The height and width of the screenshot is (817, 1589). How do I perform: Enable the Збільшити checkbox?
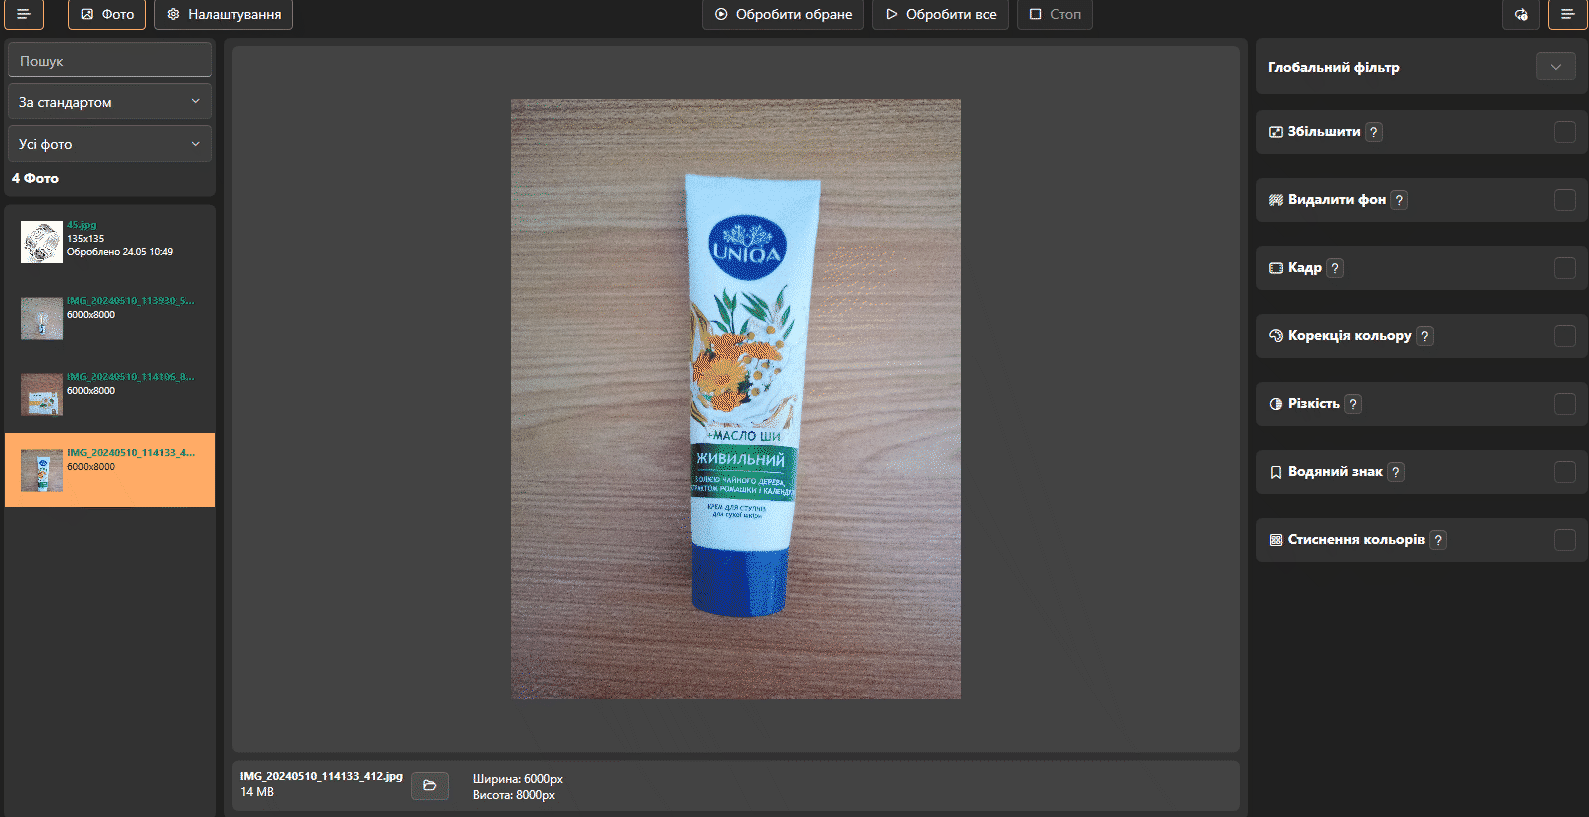point(1565,132)
